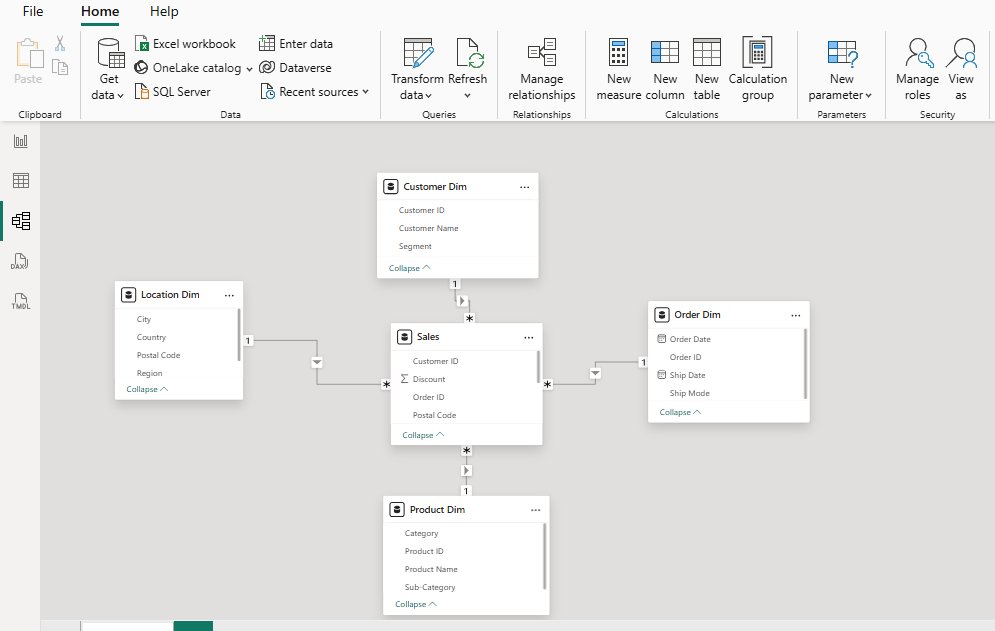Connect to SQL Server source
This screenshot has width=995, height=631.
click(x=173, y=92)
